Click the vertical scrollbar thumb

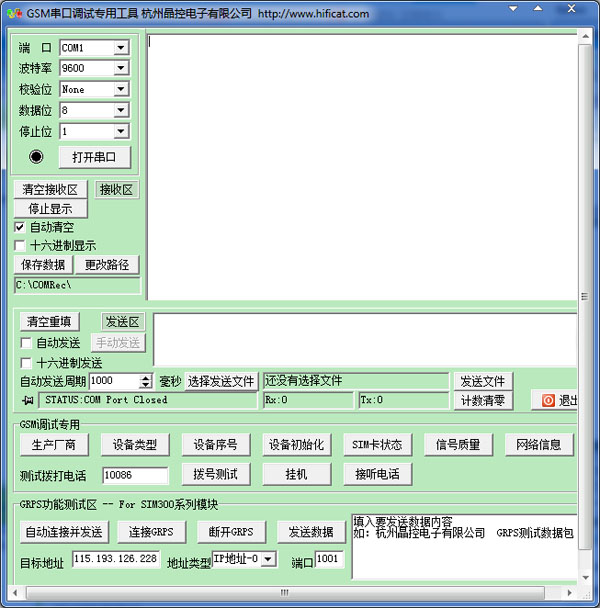(585, 297)
